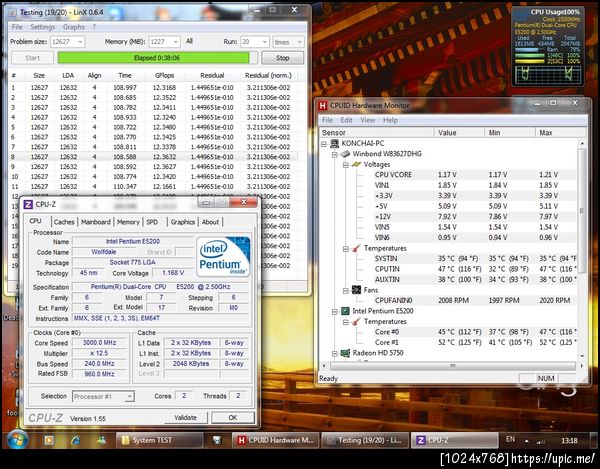Viewport: 600px width, 469px height.
Task: Open the Processor #1 Selection dropdown
Action: pyautogui.click(x=103, y=397)
